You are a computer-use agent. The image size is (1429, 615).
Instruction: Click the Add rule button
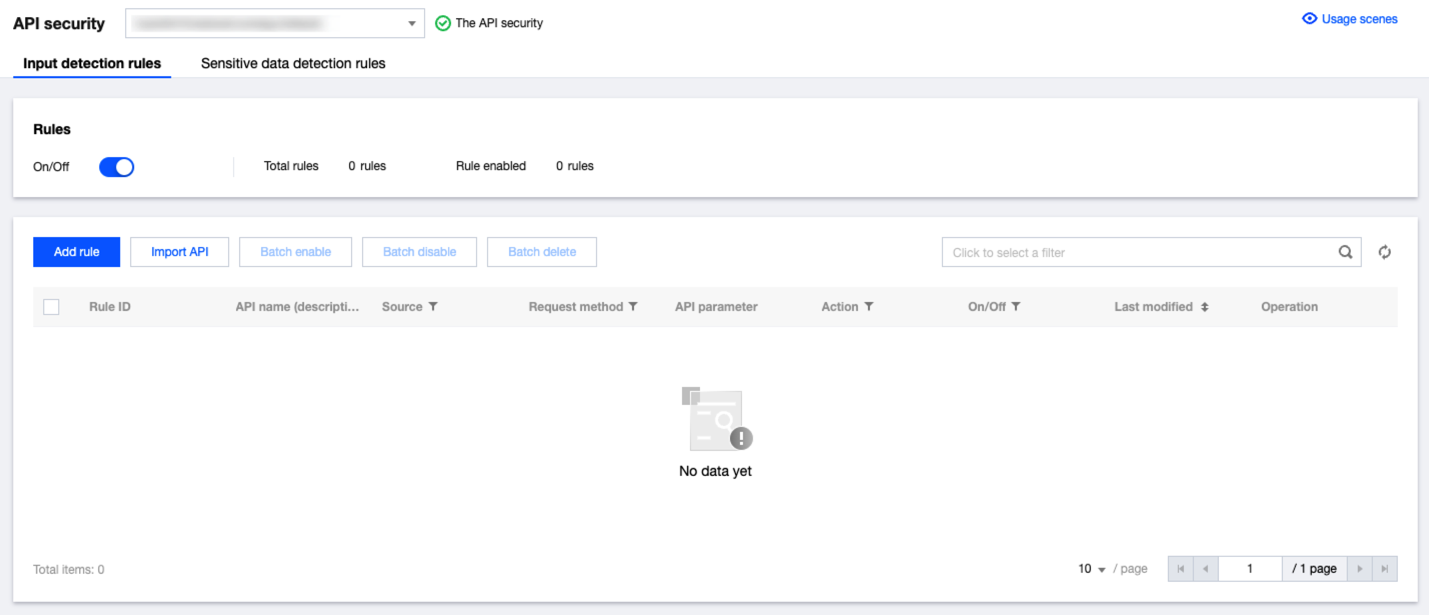[77, 252]
